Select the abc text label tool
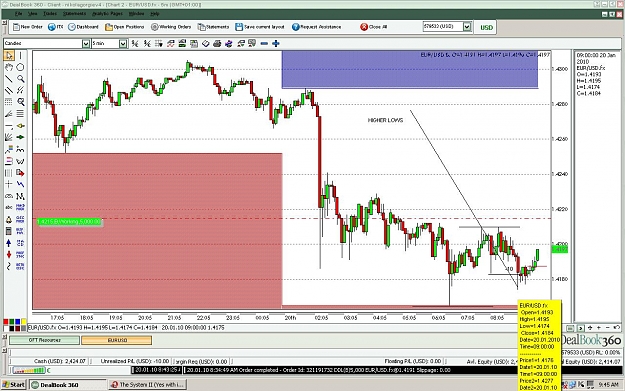Viewport: 625px width, 391px height. tap(9, 207)
